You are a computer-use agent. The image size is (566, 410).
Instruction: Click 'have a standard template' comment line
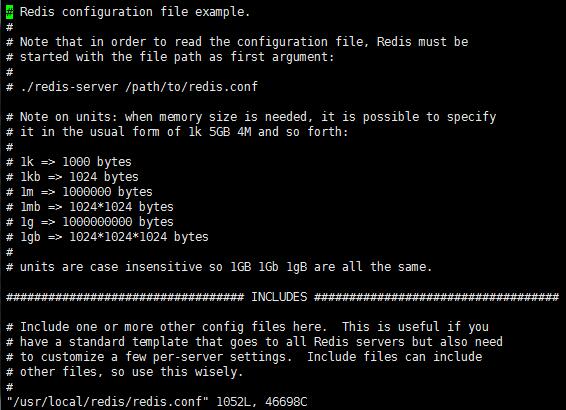pyautogui.click(x=254, y=342)
